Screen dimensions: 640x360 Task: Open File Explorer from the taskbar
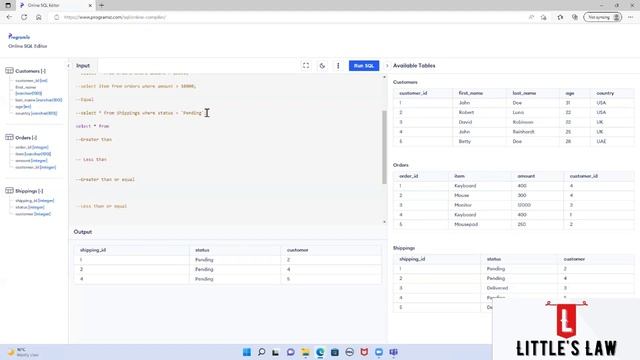click(305, 352)
